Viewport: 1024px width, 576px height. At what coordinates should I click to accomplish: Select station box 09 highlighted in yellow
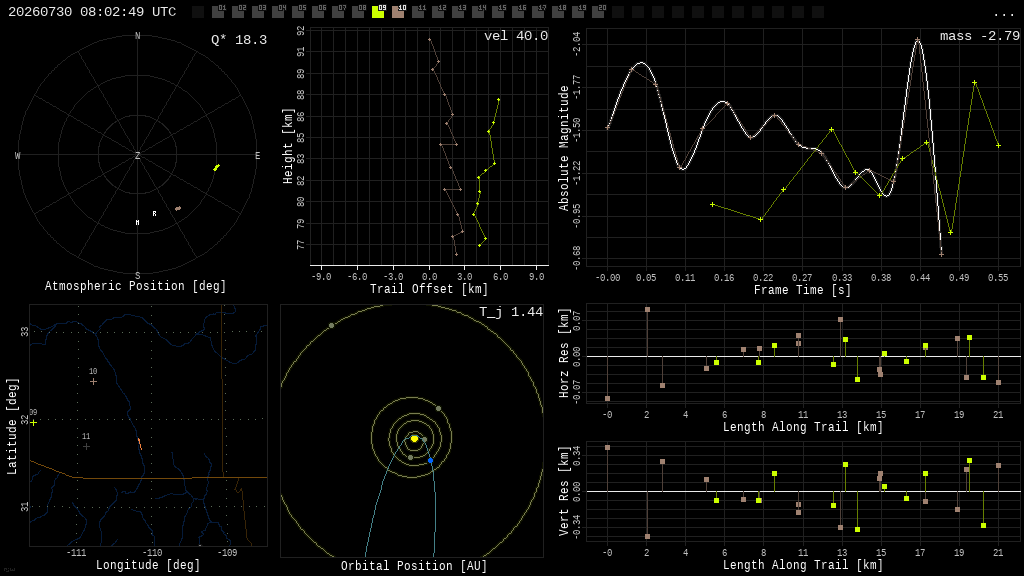(378, 12)
